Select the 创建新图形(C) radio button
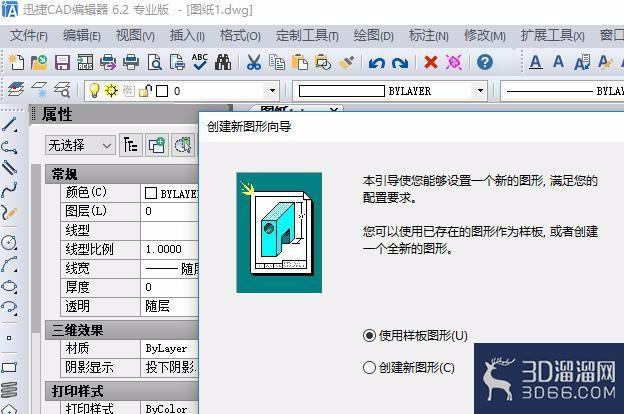624x414 pixels. pyautogui.click(x=369, y=367)
